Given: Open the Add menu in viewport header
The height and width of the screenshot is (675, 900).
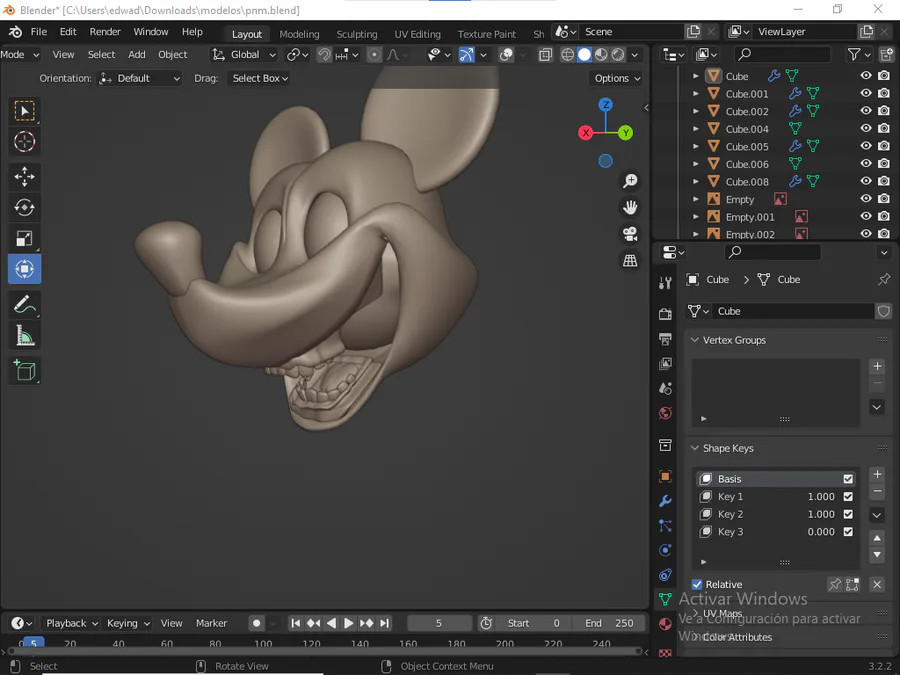Looking at the screenshot, I should 137,55.
